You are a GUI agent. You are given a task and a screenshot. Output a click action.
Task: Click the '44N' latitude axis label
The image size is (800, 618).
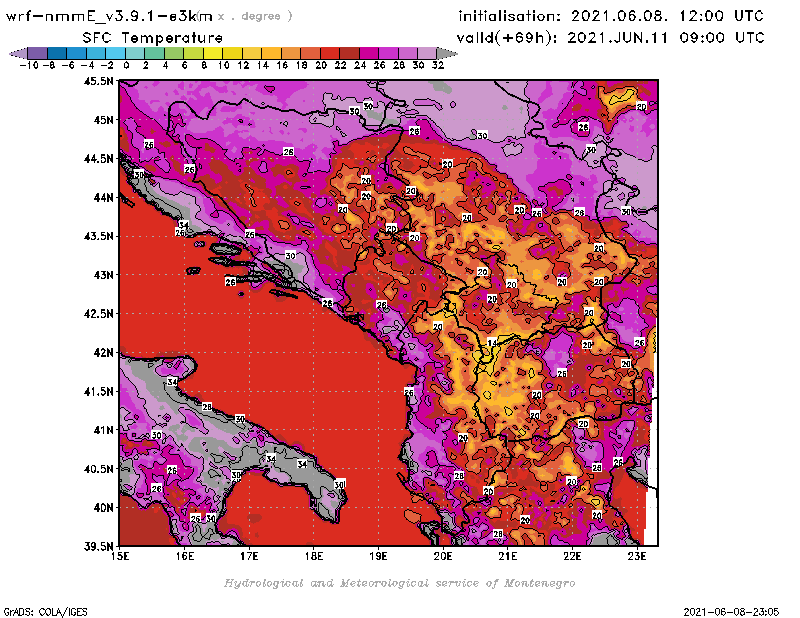tap(104, 197)
